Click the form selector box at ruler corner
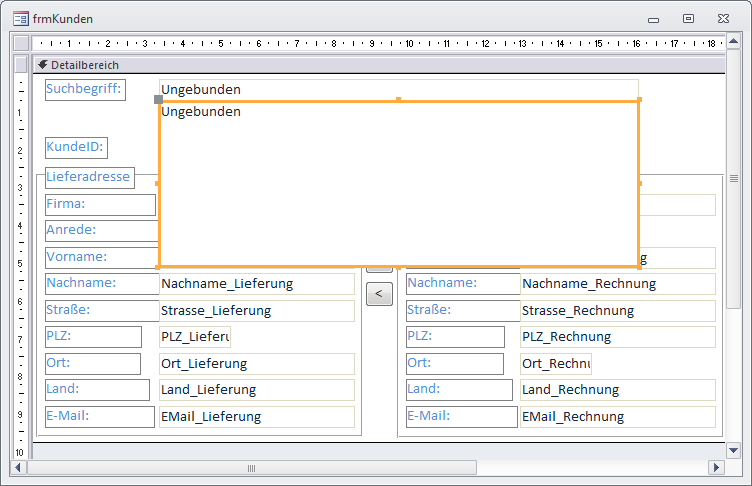Screen dimensions: 752x486 pos(20,43)
